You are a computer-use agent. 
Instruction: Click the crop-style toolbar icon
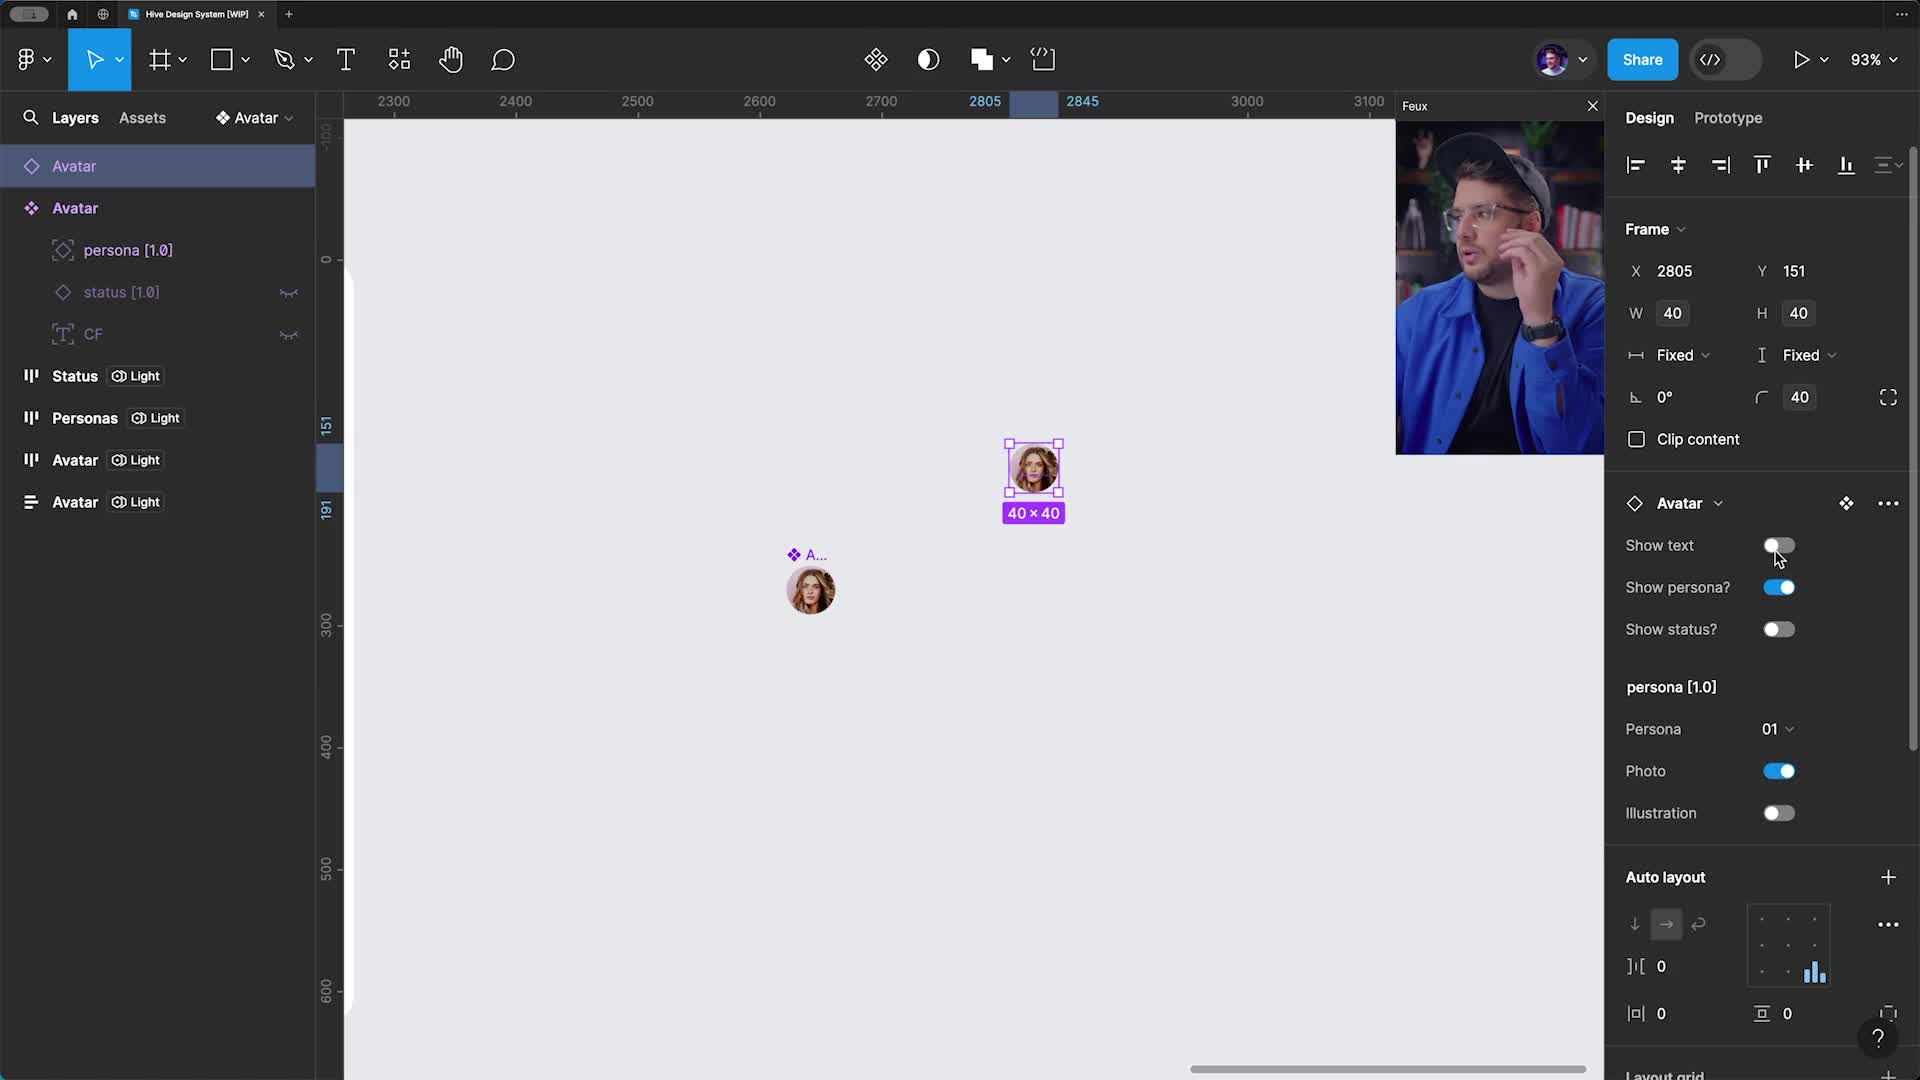tap(1043, 60)
